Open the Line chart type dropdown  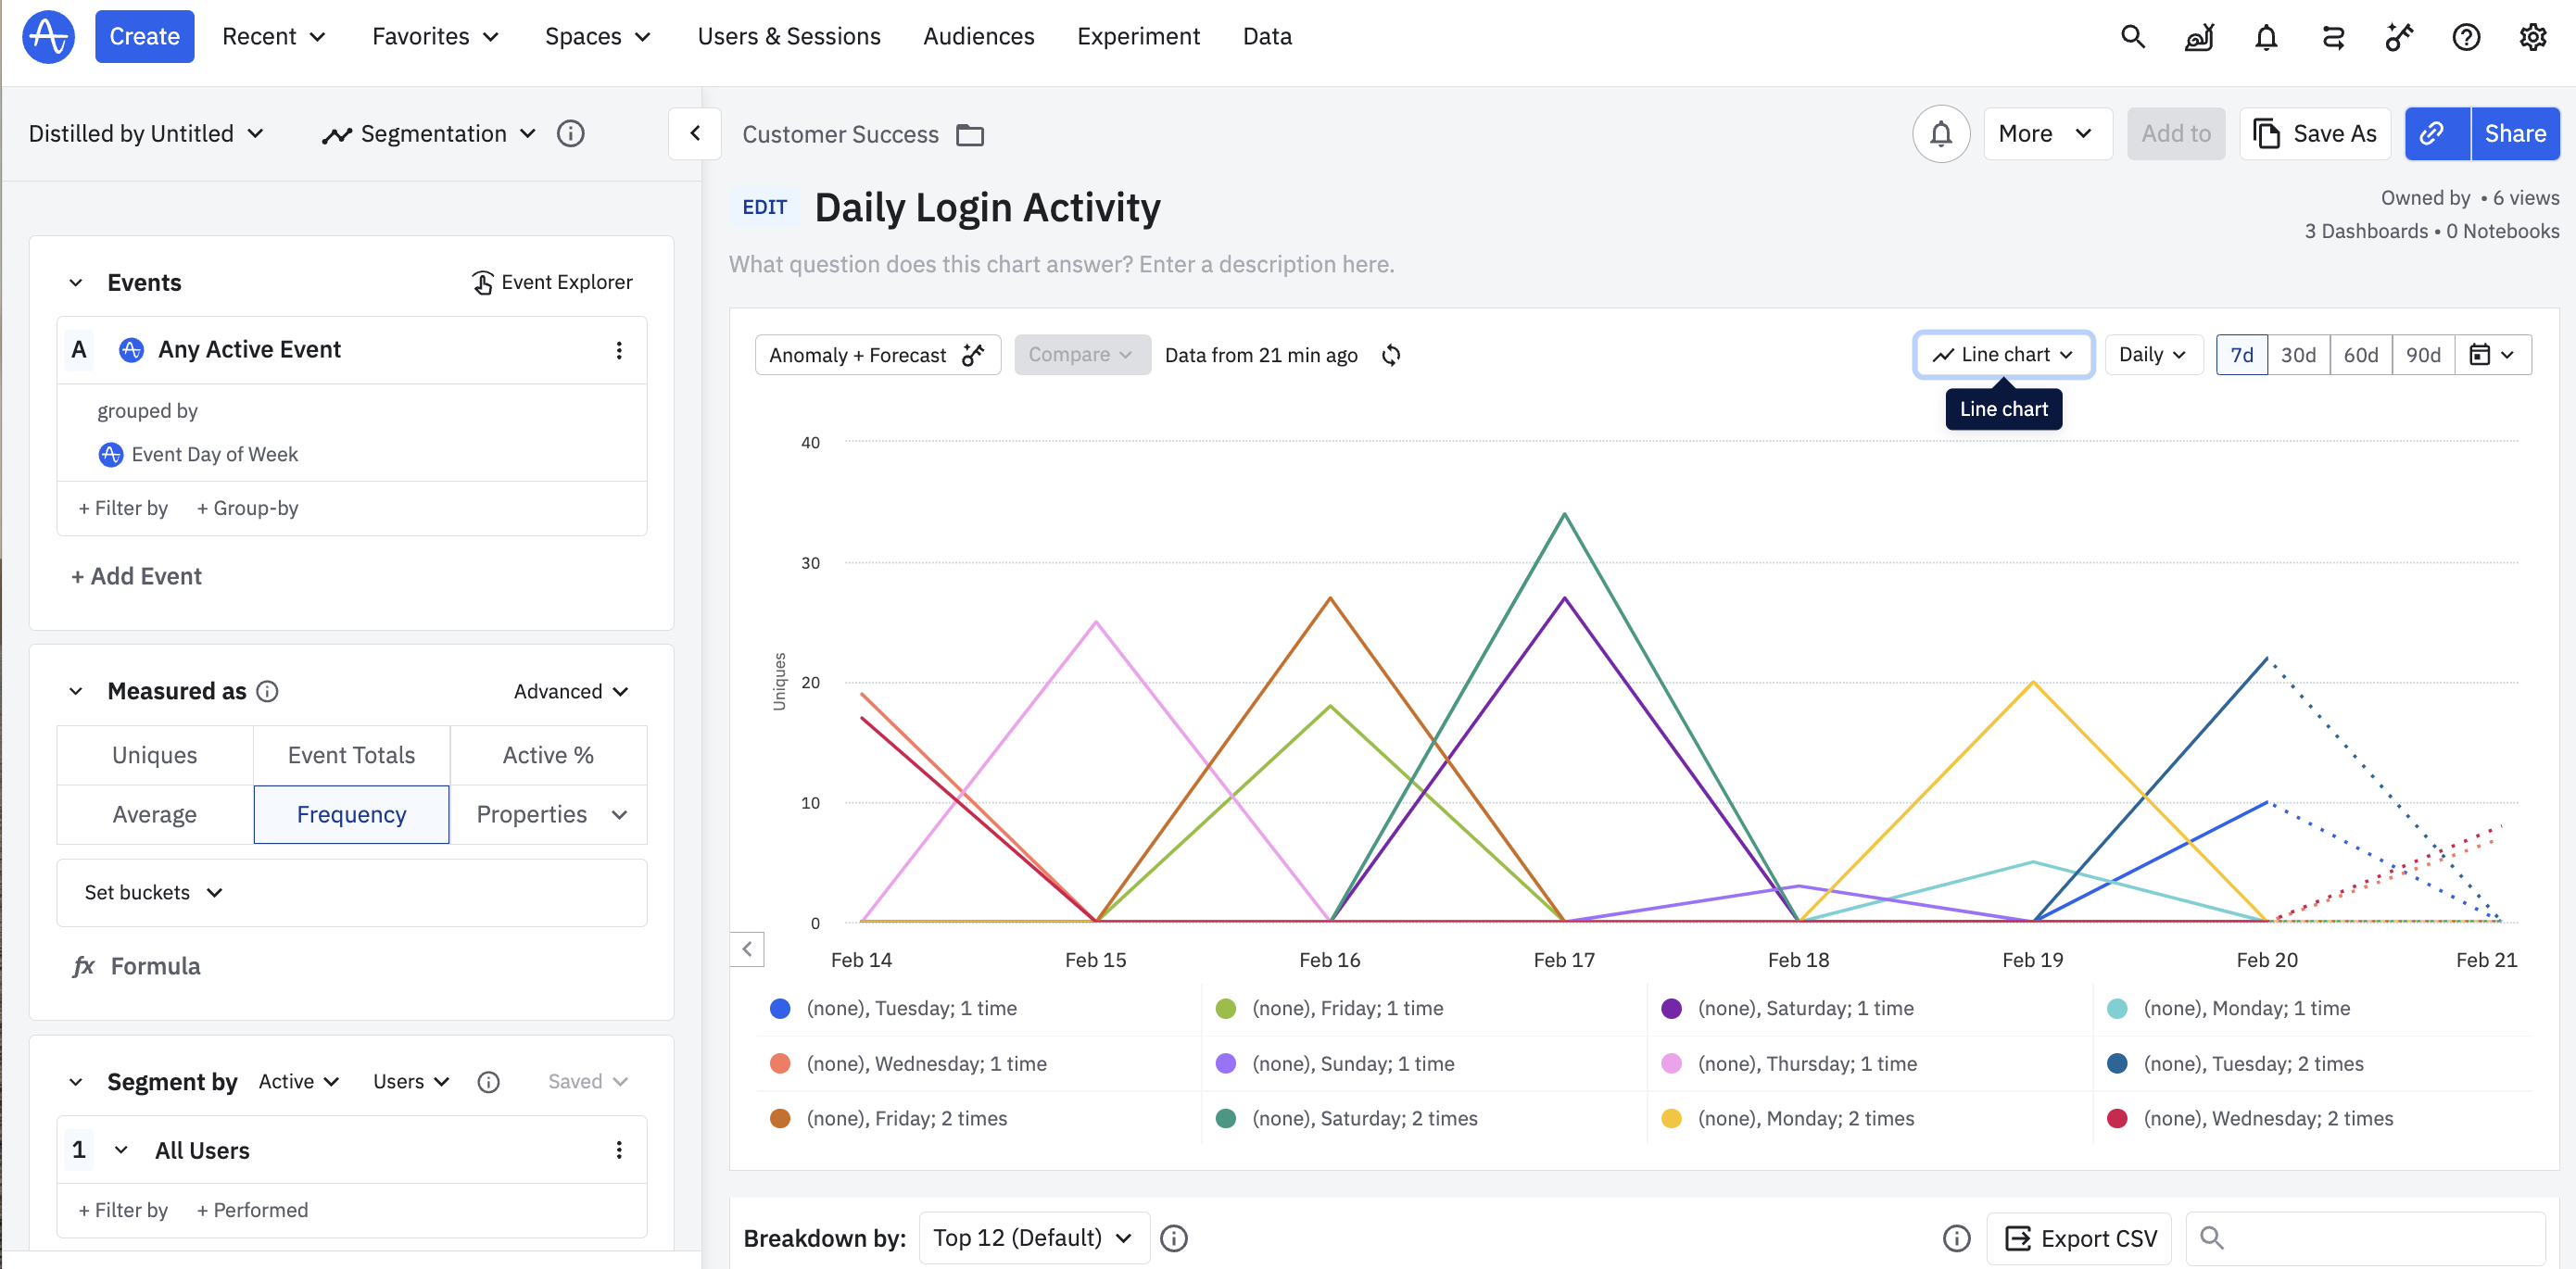(2003, 355)
